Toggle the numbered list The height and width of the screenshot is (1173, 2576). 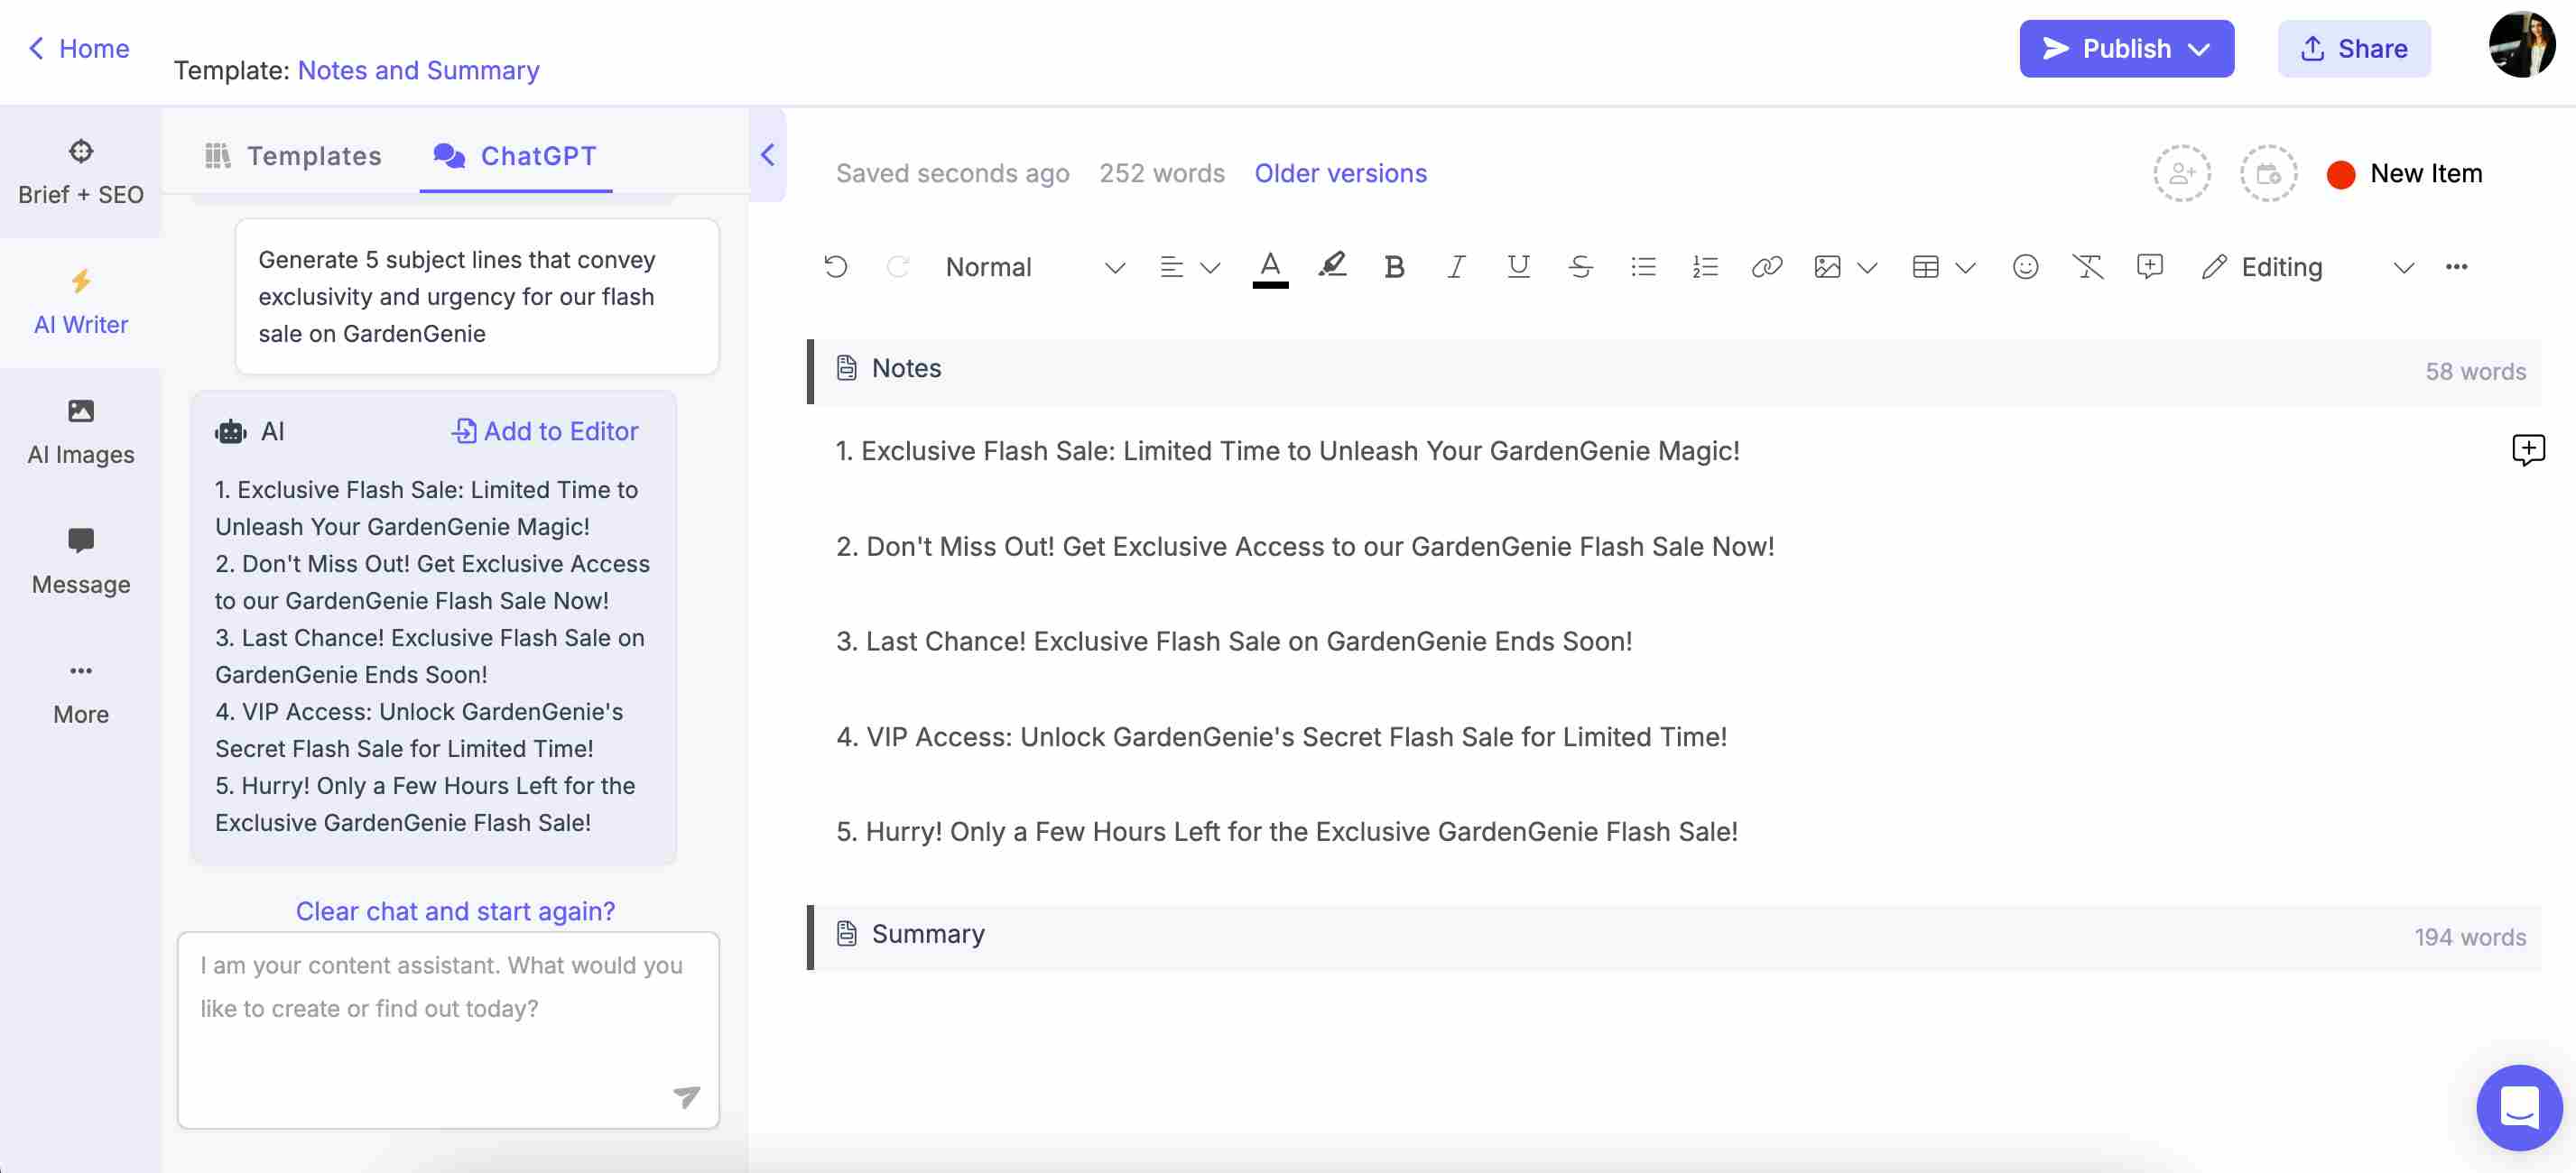pos(1705,267)
